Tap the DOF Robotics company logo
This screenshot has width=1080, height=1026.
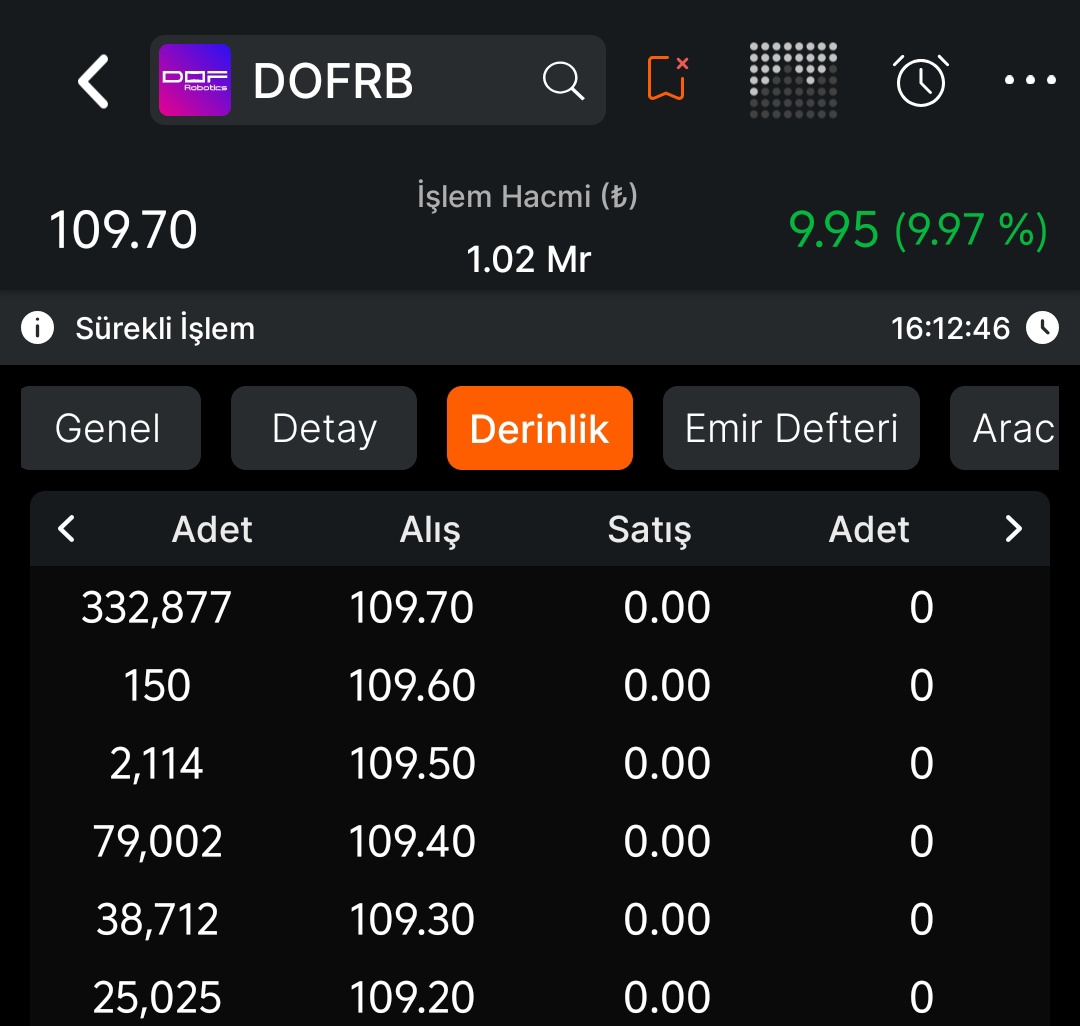pyautogui.click(x=193, y=81)
